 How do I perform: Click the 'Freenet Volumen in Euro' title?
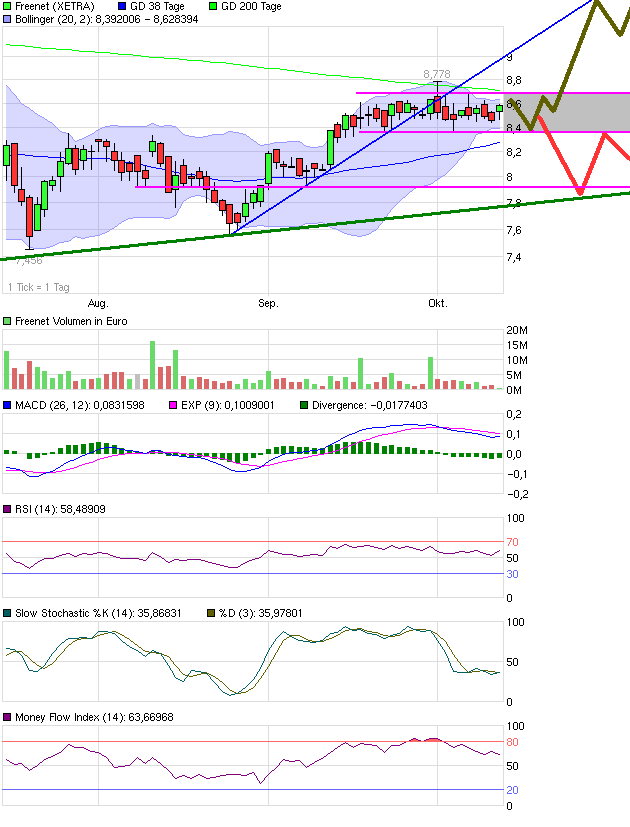(71, 321)
